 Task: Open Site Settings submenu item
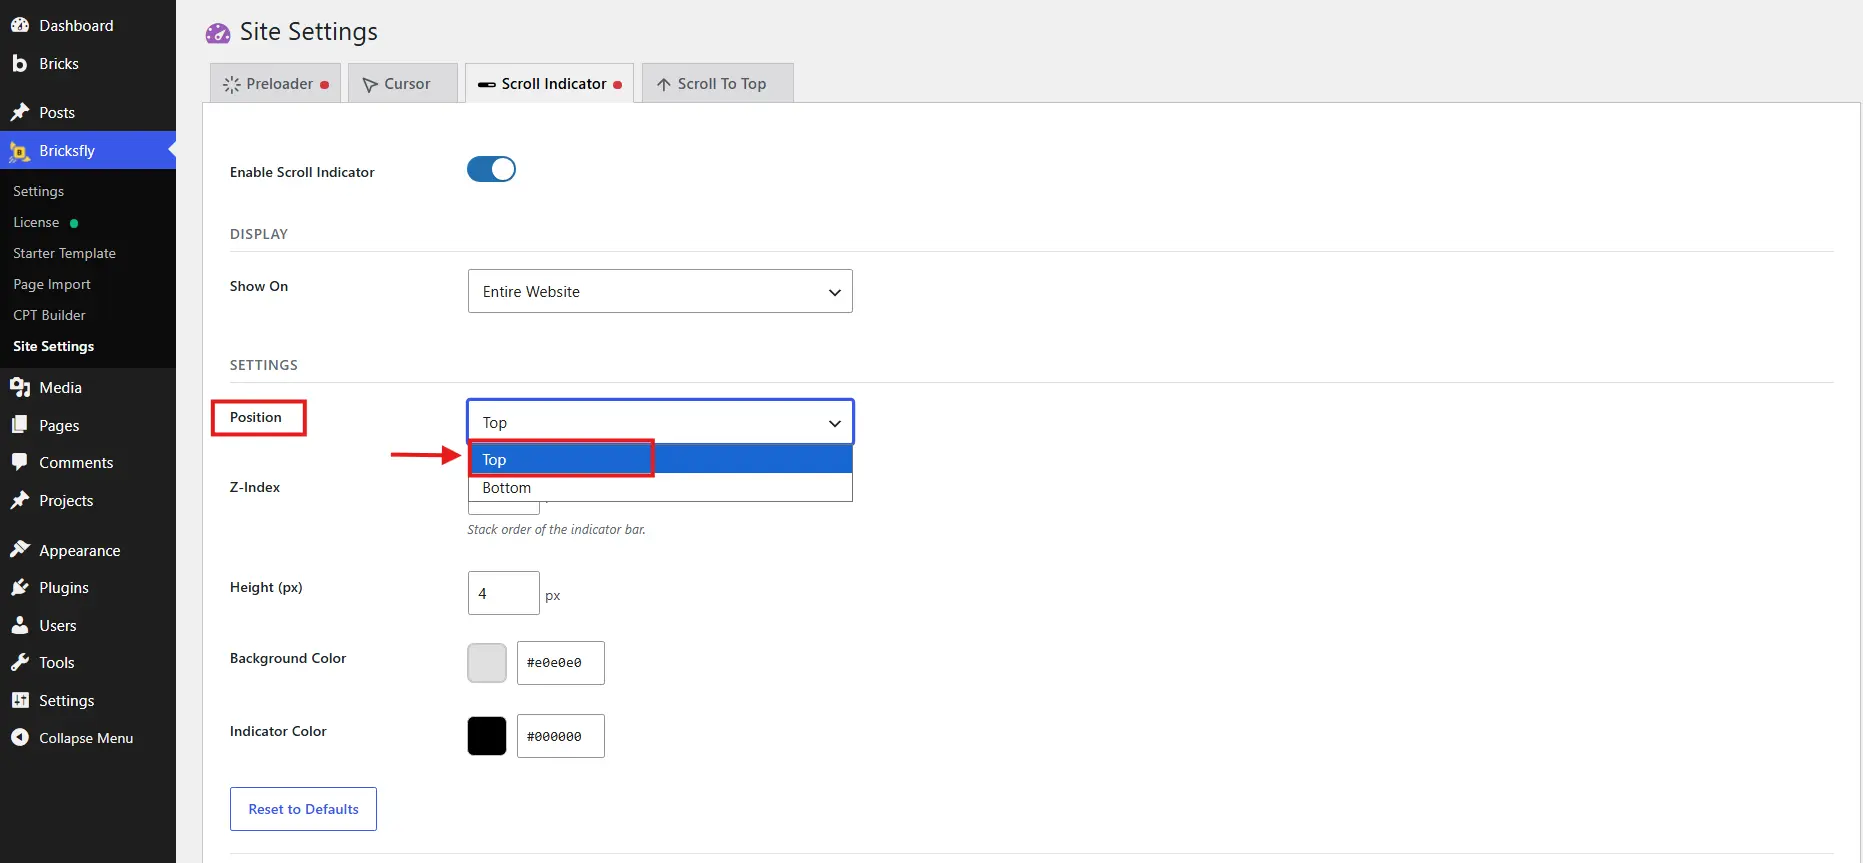tap(53, 346)
